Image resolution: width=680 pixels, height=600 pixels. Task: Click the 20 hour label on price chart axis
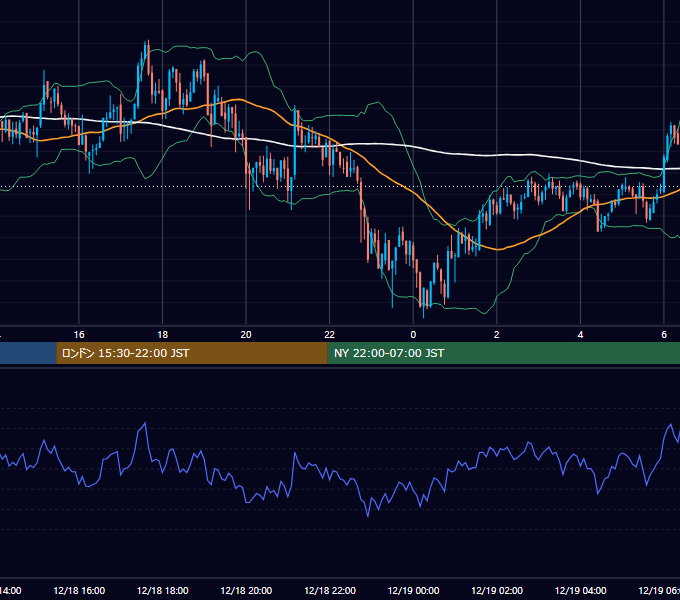[x=246, y=335]
